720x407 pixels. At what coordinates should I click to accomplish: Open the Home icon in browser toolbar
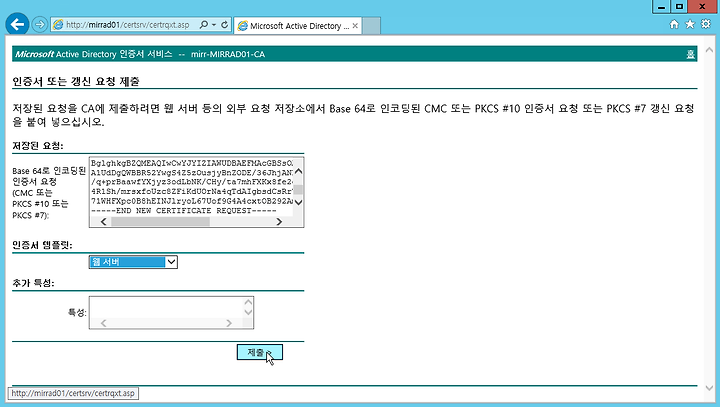point(674,24)
